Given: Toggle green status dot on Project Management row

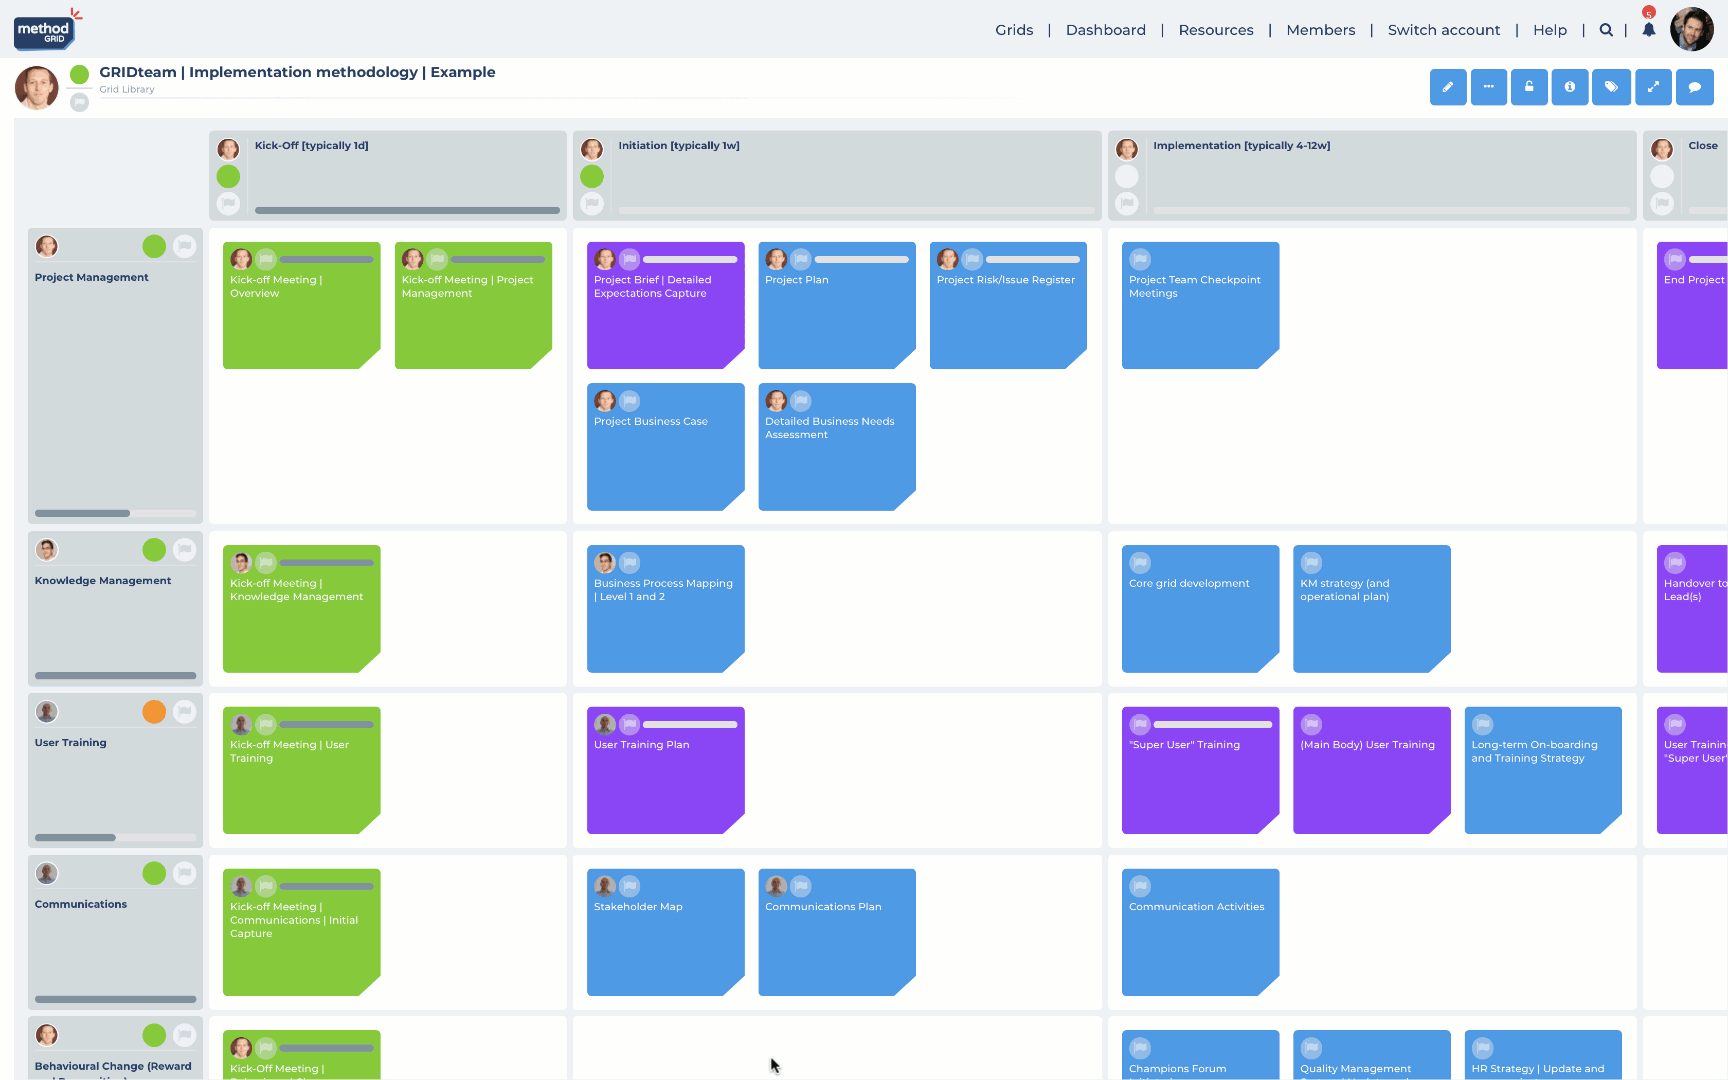Looking at the screenshot, I should 154,246.
